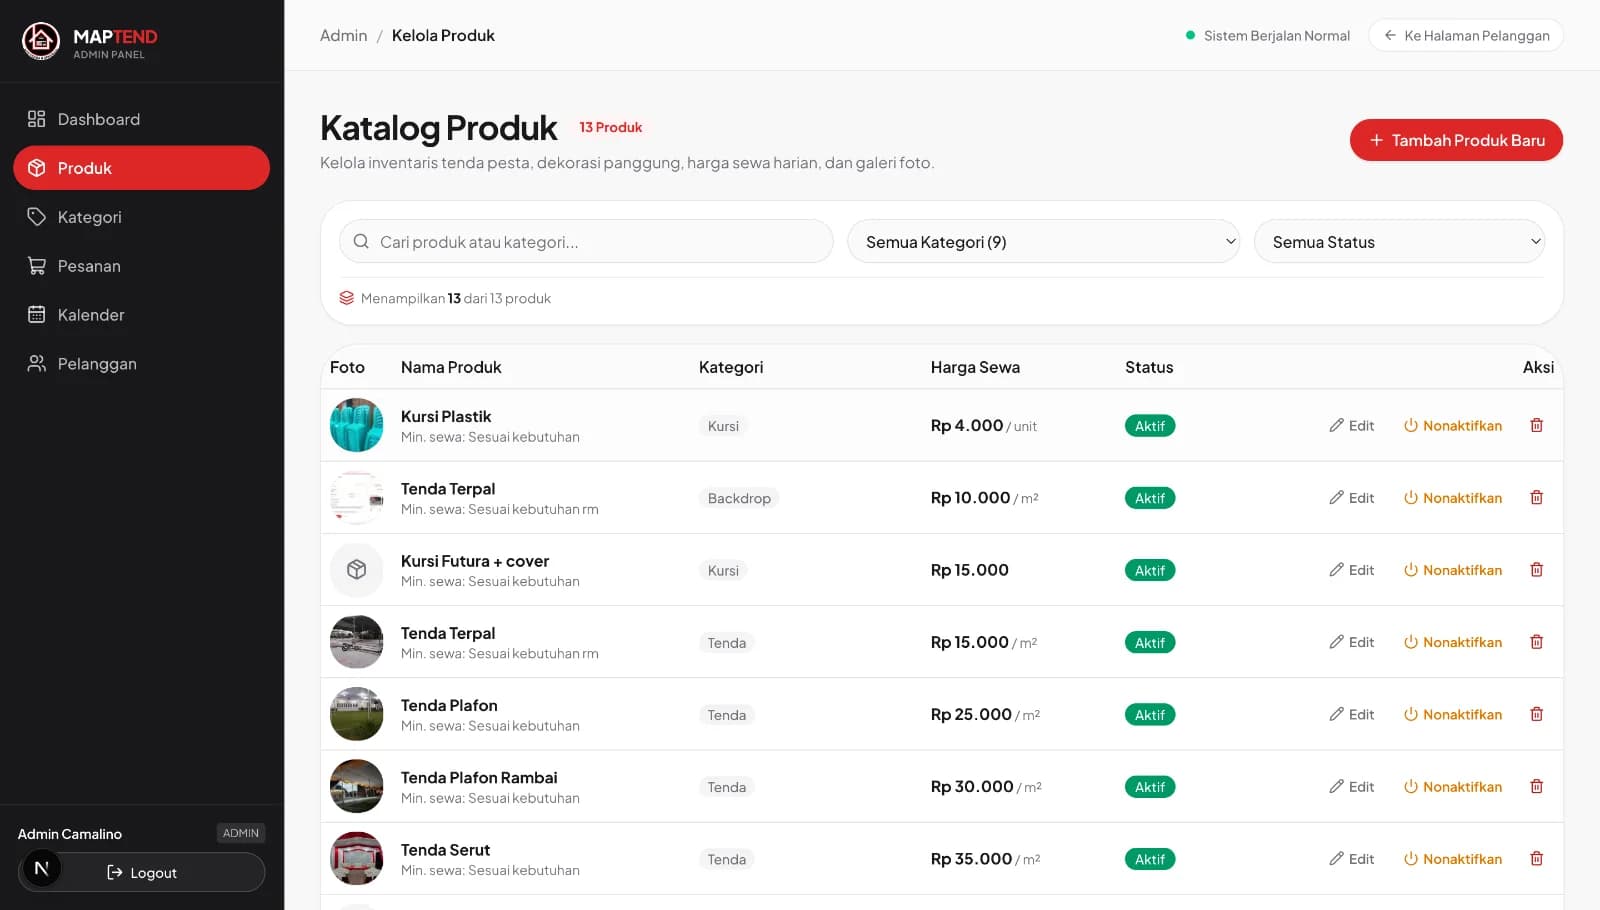Screen dimensions: 1600x910
Task: Focus the Cari produk atau kategori search field
Action: [586, 241]
